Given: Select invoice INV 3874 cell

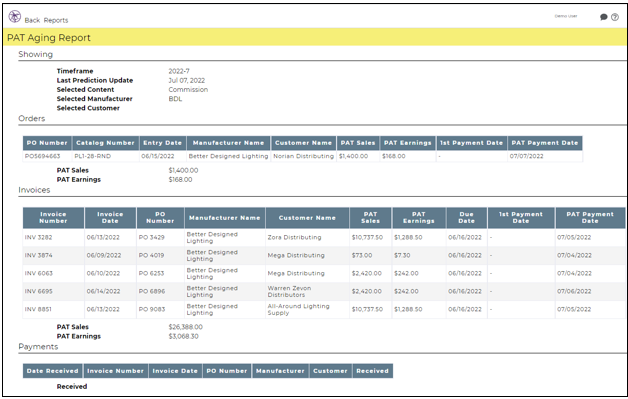Looking at the screenshot, I should pos(53,255).
